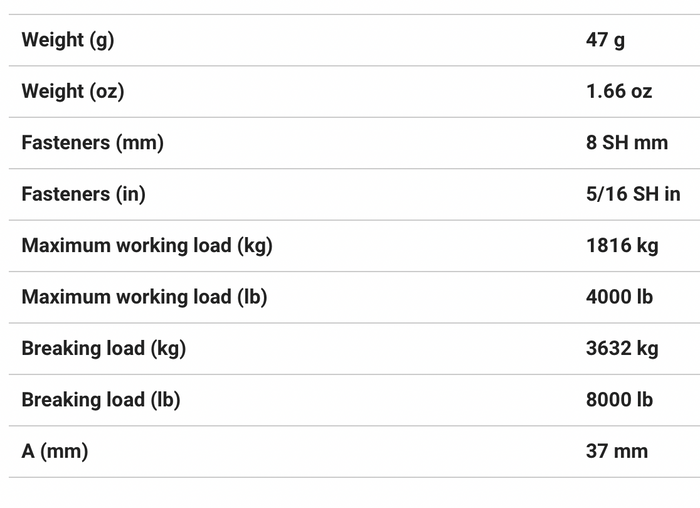This screenshot has height=508, width=700.
Task: Click the 8 SH mm value
Action: pyautogui.click(x=627, y=143)
